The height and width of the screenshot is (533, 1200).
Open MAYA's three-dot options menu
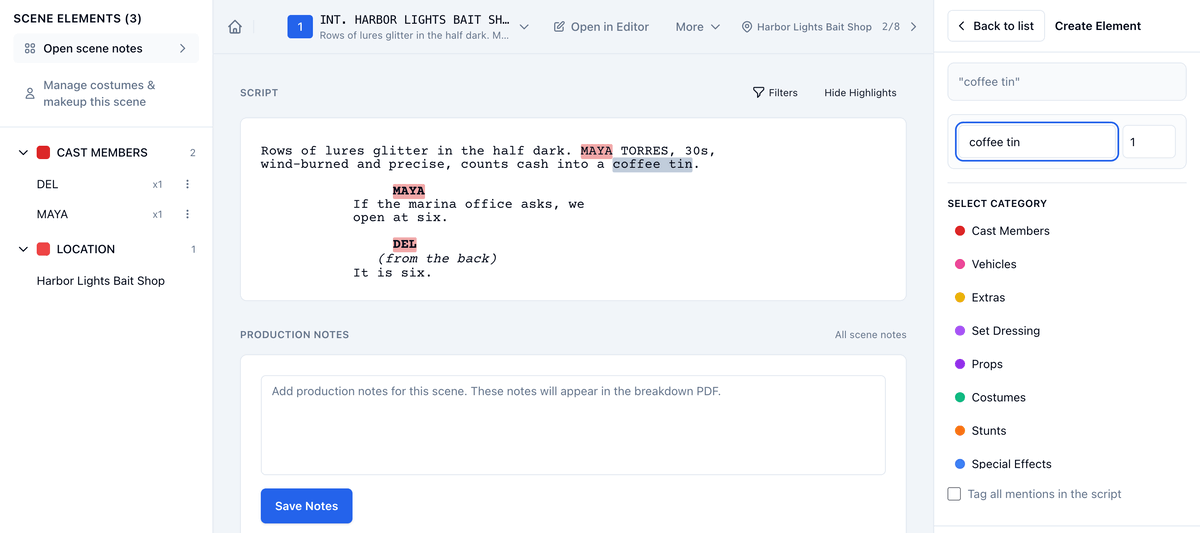tap(187, 214)
